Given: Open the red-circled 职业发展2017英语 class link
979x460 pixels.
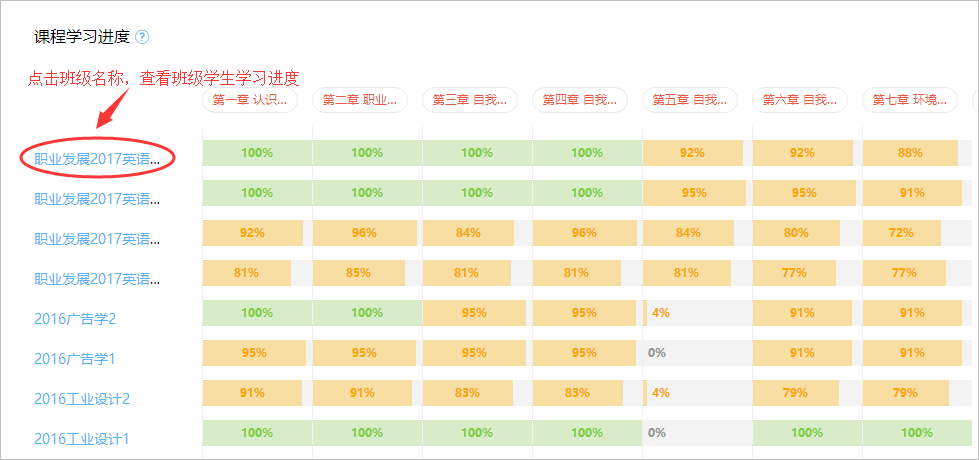Looking at the screenshot, I should point(97,158).
